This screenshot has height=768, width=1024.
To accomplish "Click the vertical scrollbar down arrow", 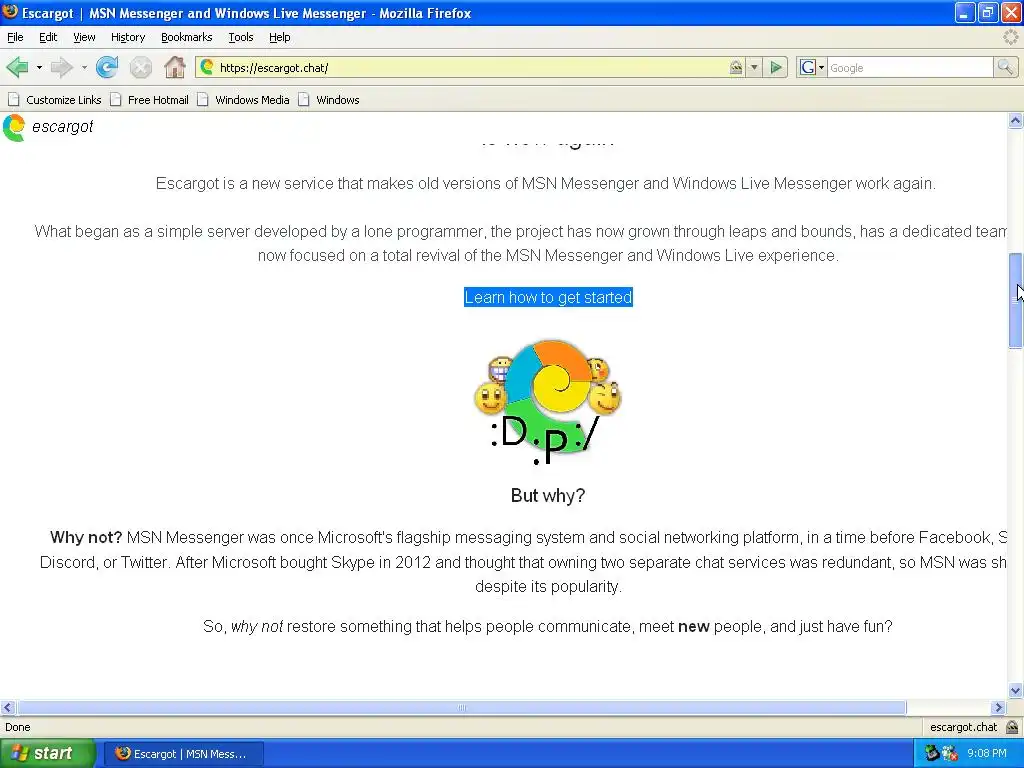I will (x=1015, y=690).
